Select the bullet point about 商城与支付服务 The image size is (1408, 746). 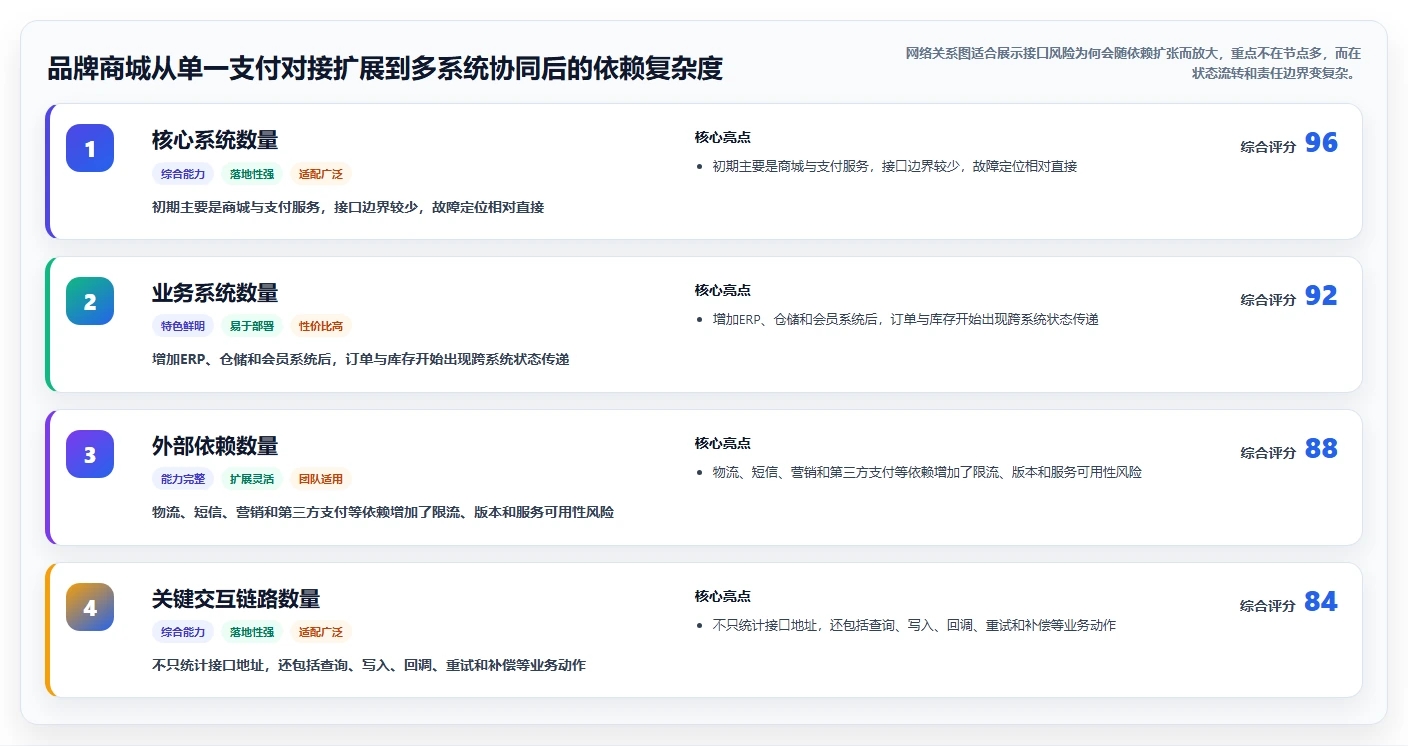pyautogui.click(x=895, y=166)
